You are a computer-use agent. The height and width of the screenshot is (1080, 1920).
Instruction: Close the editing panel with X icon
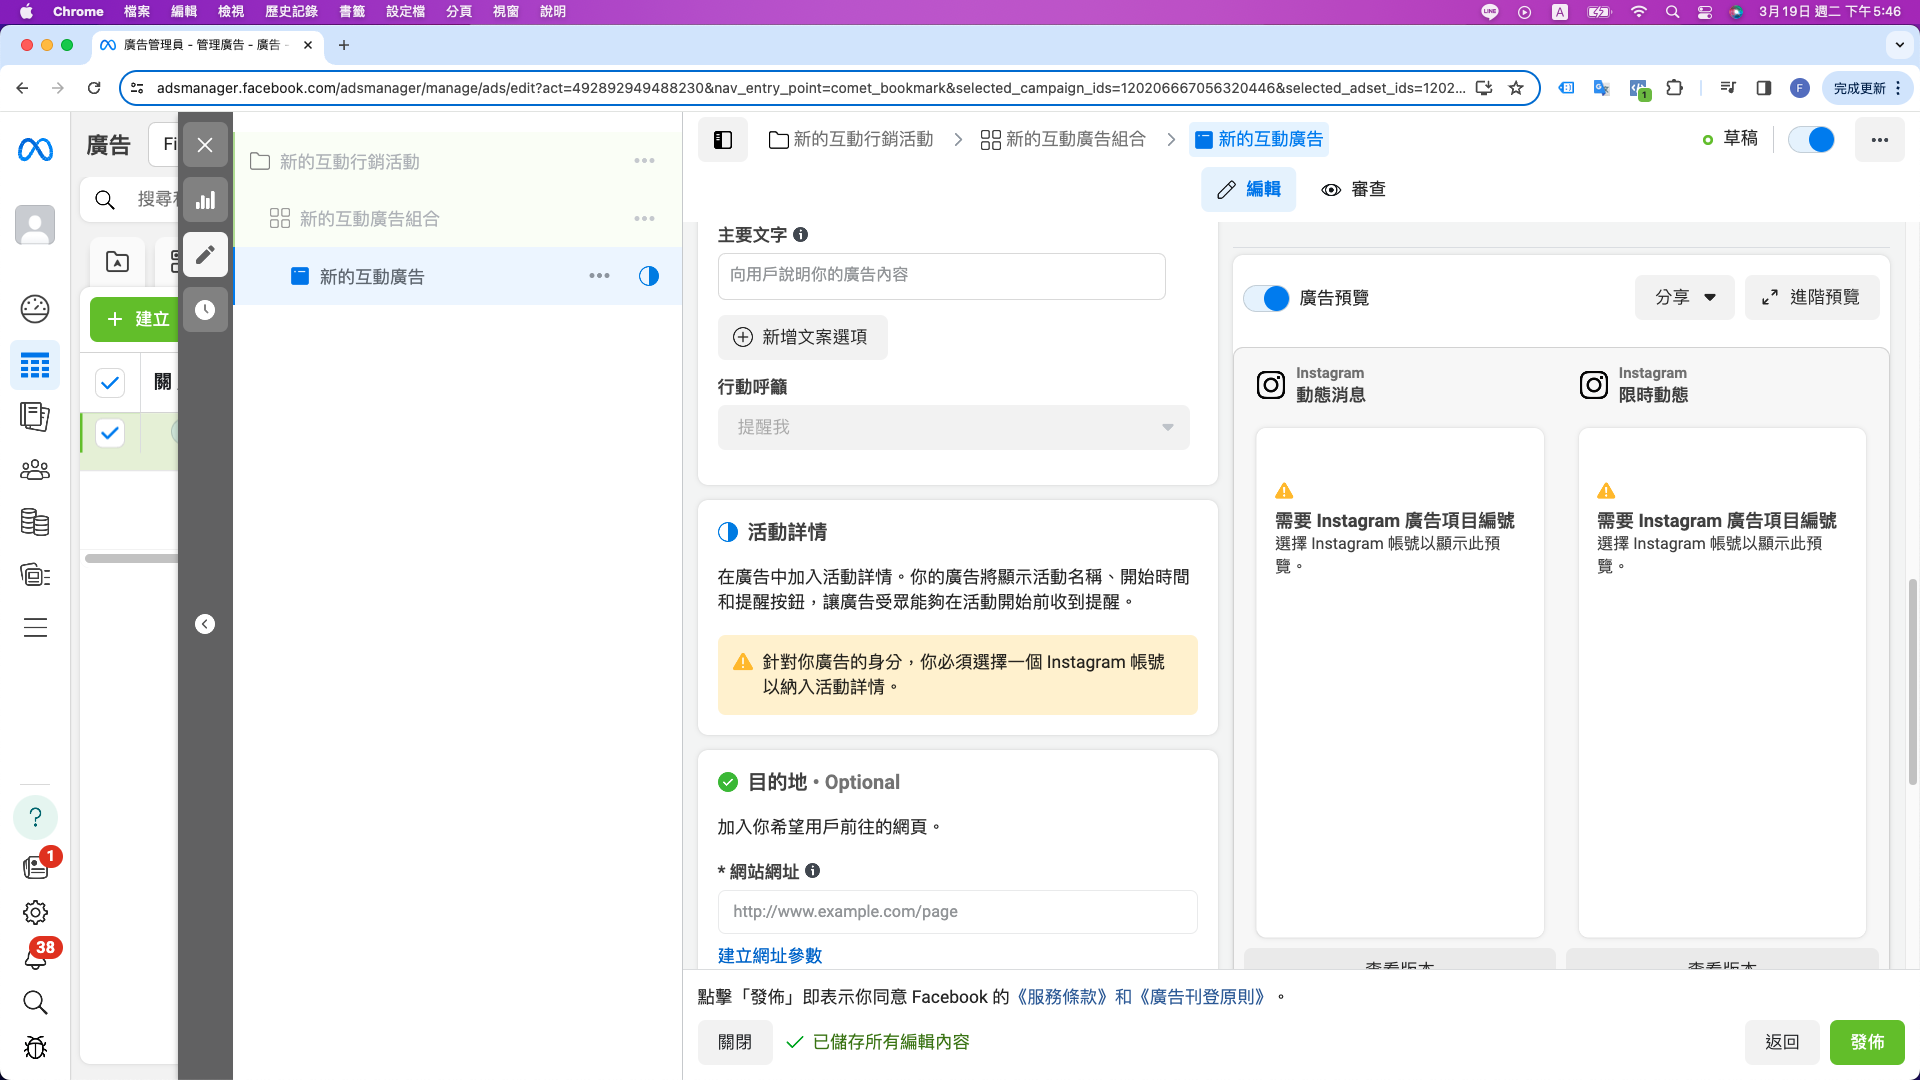205,145
